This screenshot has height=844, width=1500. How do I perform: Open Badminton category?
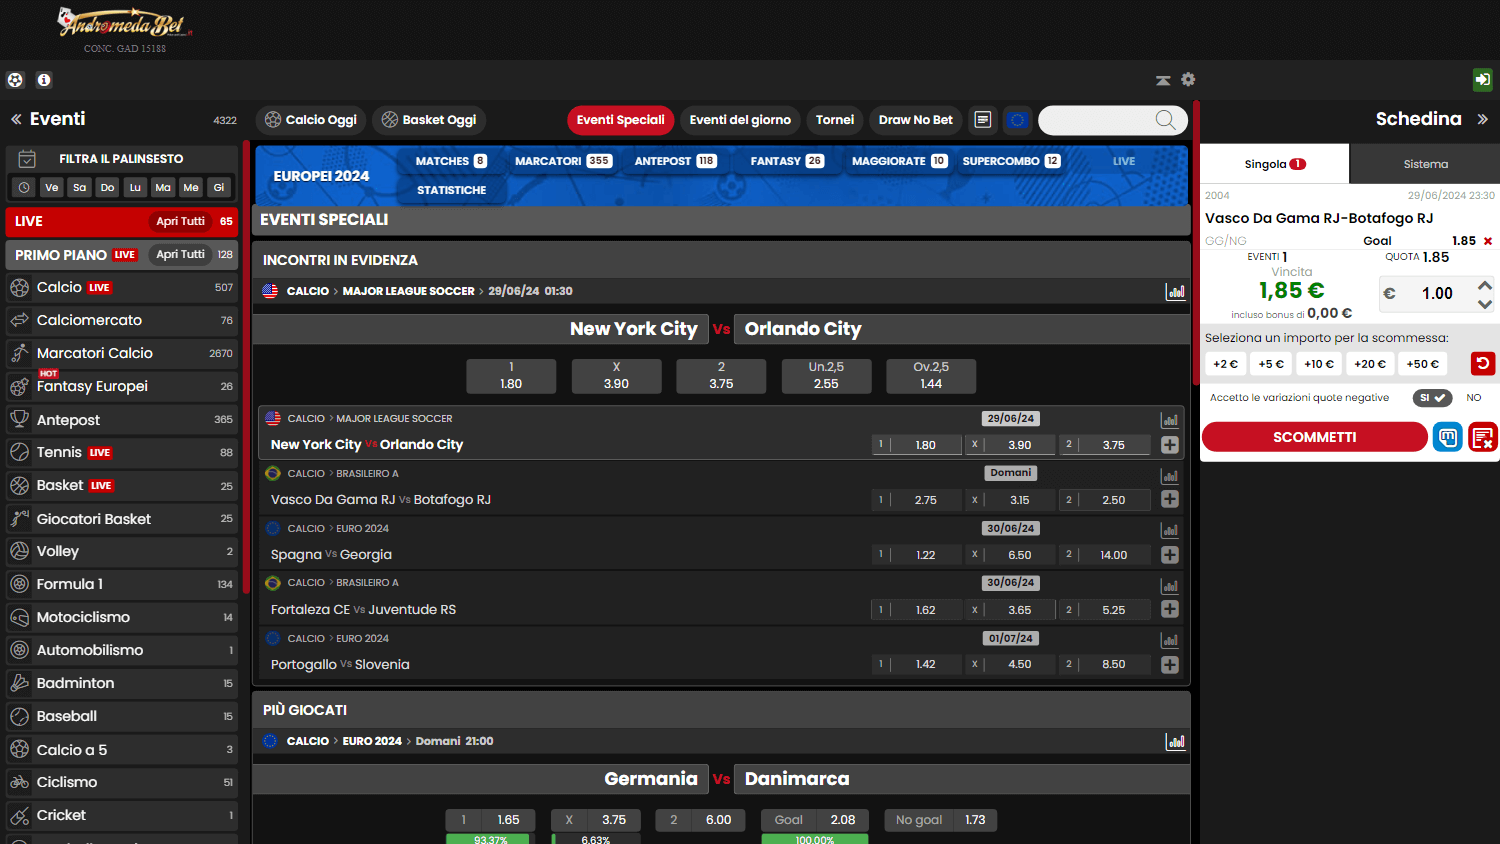tap(122, 684)
